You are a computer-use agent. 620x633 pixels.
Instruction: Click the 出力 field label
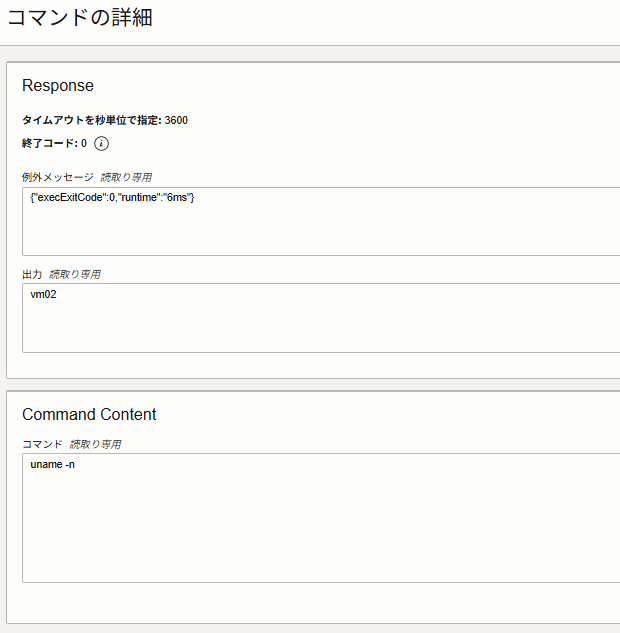32,275
